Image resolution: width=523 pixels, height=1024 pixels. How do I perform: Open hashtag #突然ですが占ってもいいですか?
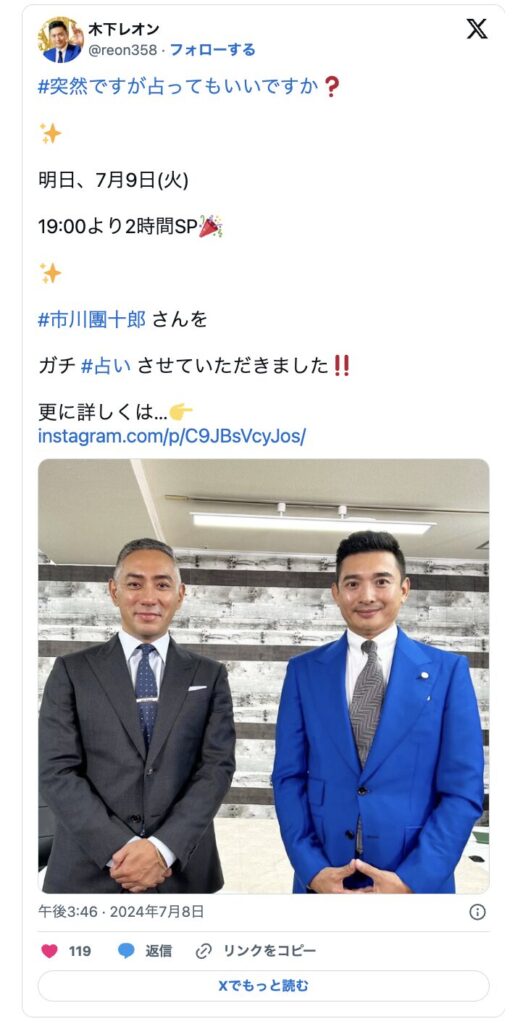coord(178,87)
